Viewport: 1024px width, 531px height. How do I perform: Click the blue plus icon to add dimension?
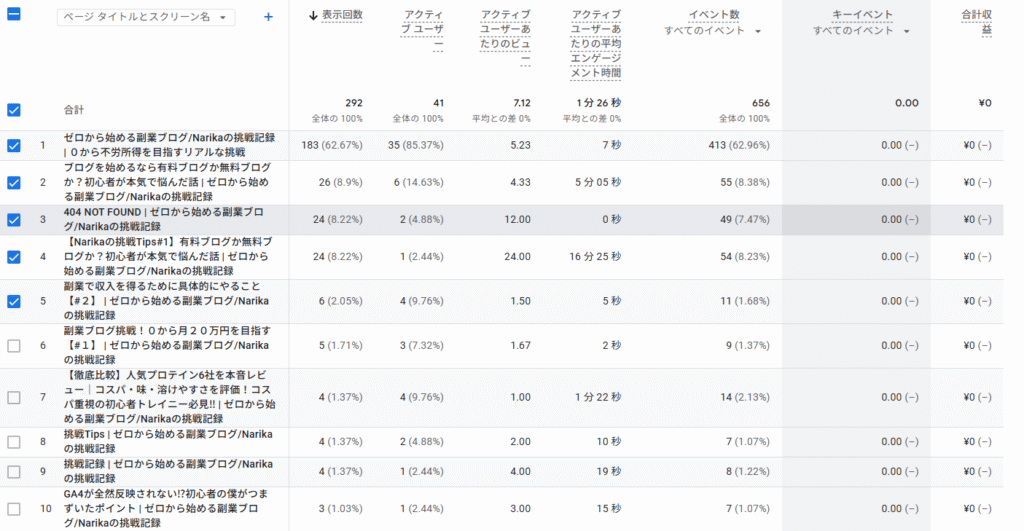click(x=268, y=17)
